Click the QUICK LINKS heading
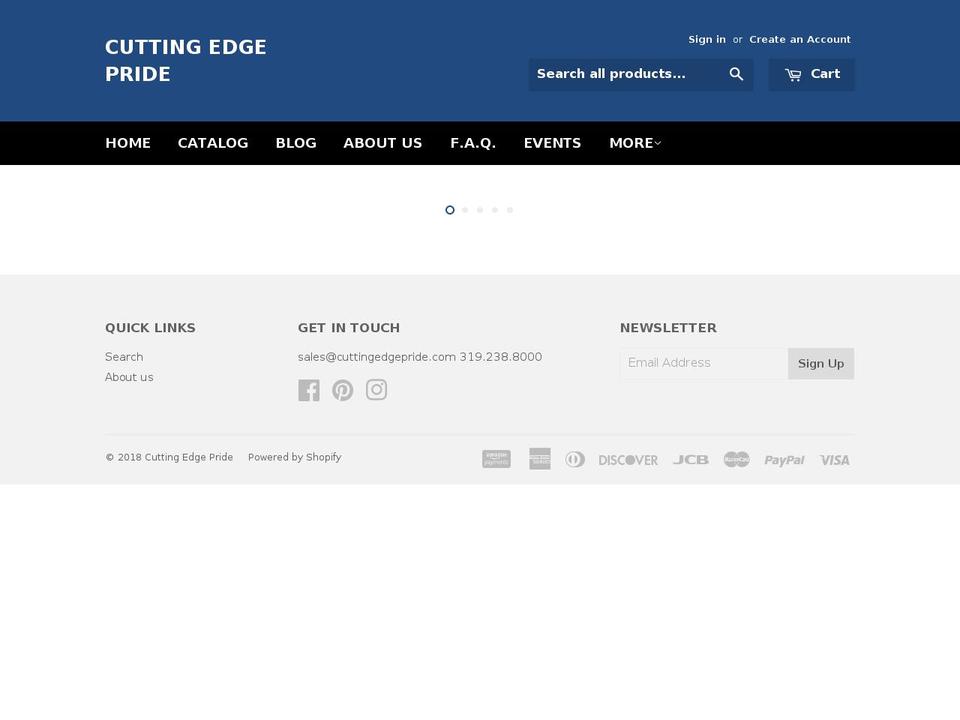Image resolution: width=960 pixels, height=720 pixels. pyautogui.click(x=150, y=328)
